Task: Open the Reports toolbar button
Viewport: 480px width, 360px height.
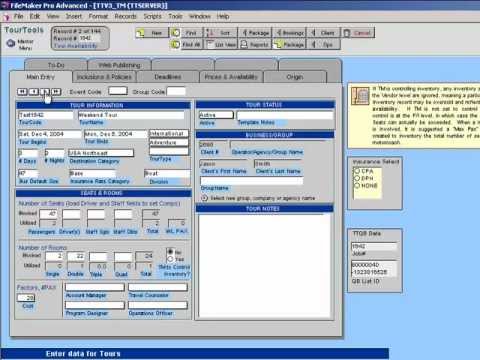Action: pos(255,44)
